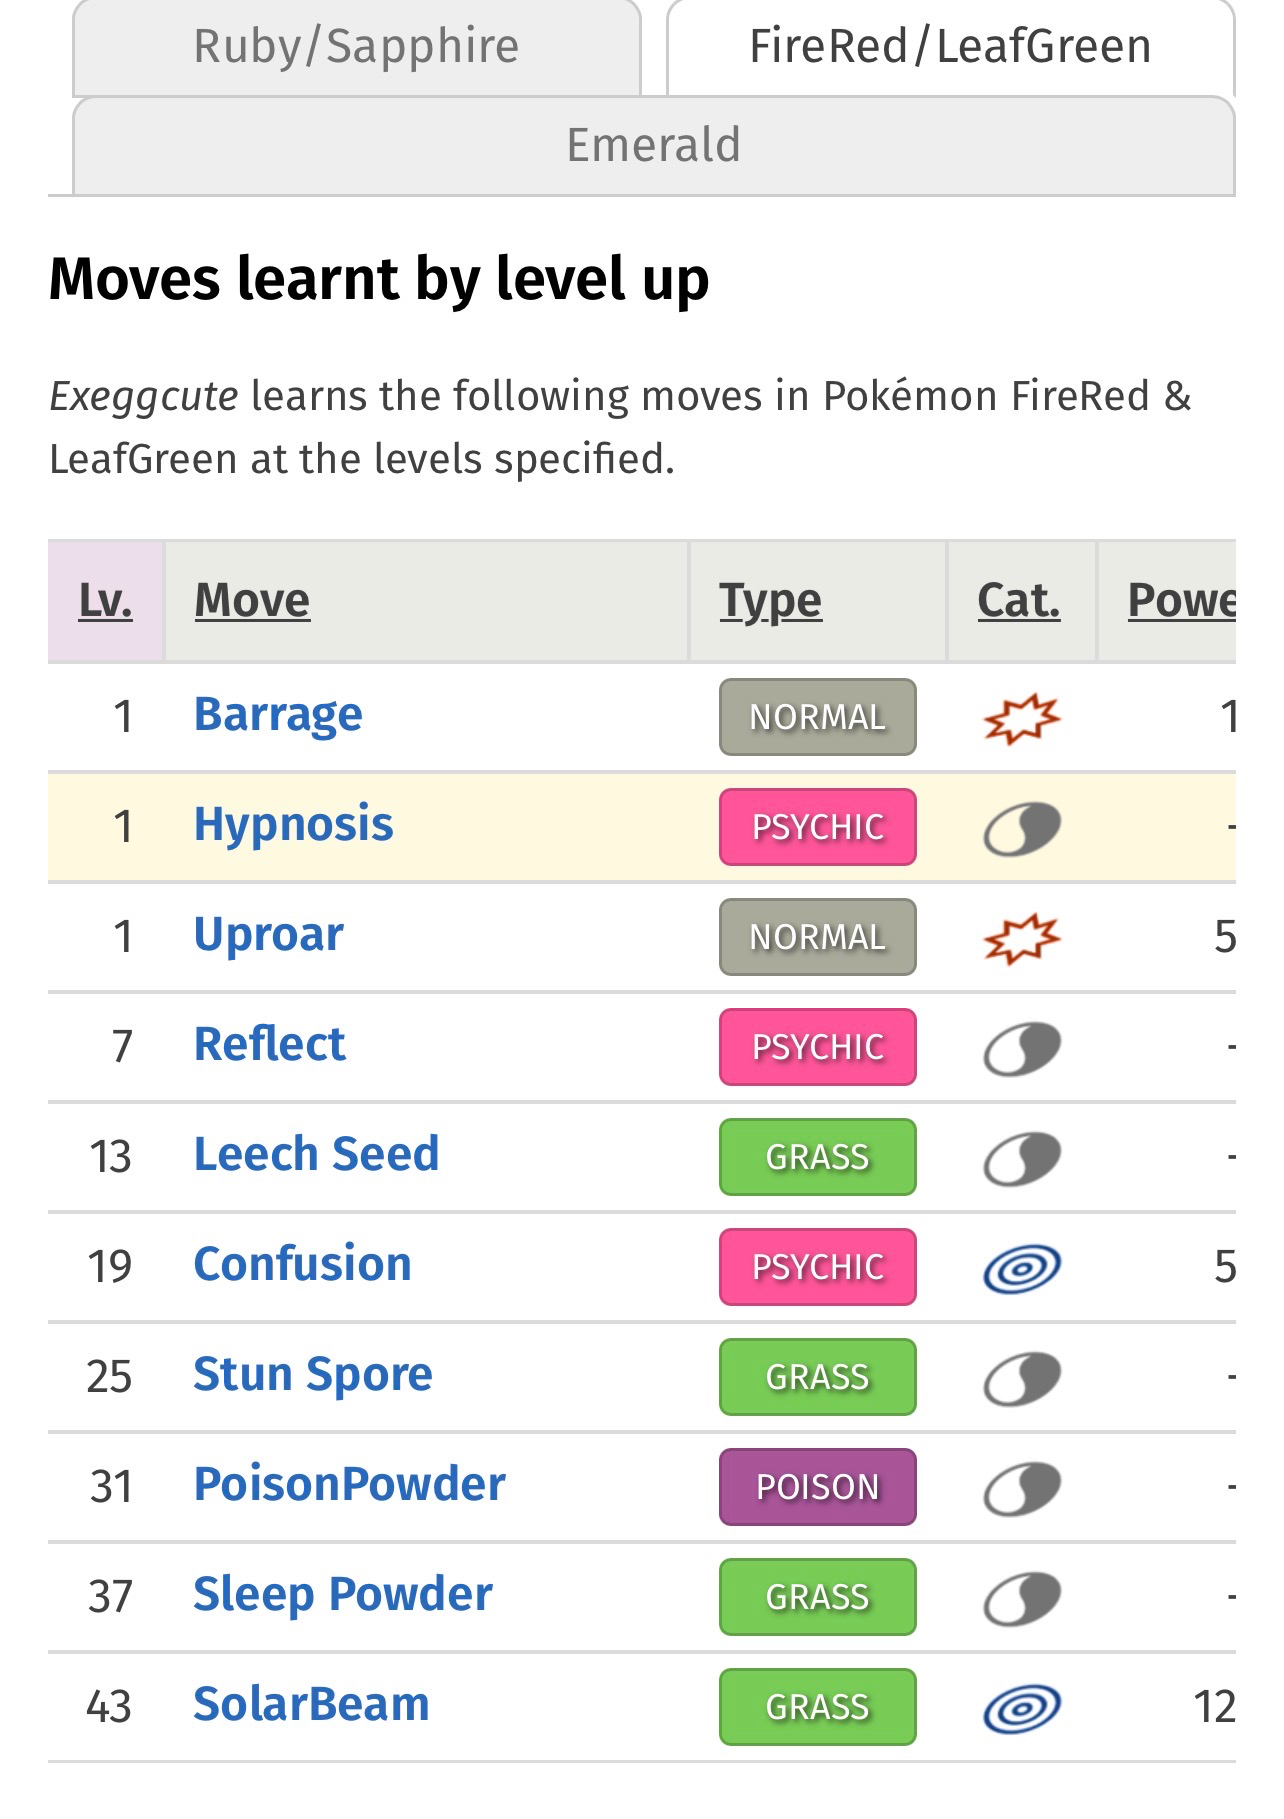Click special category icon in SolarBeam row
The height and width of the screenshot is (1819, 1284).
(1021, 1708)
